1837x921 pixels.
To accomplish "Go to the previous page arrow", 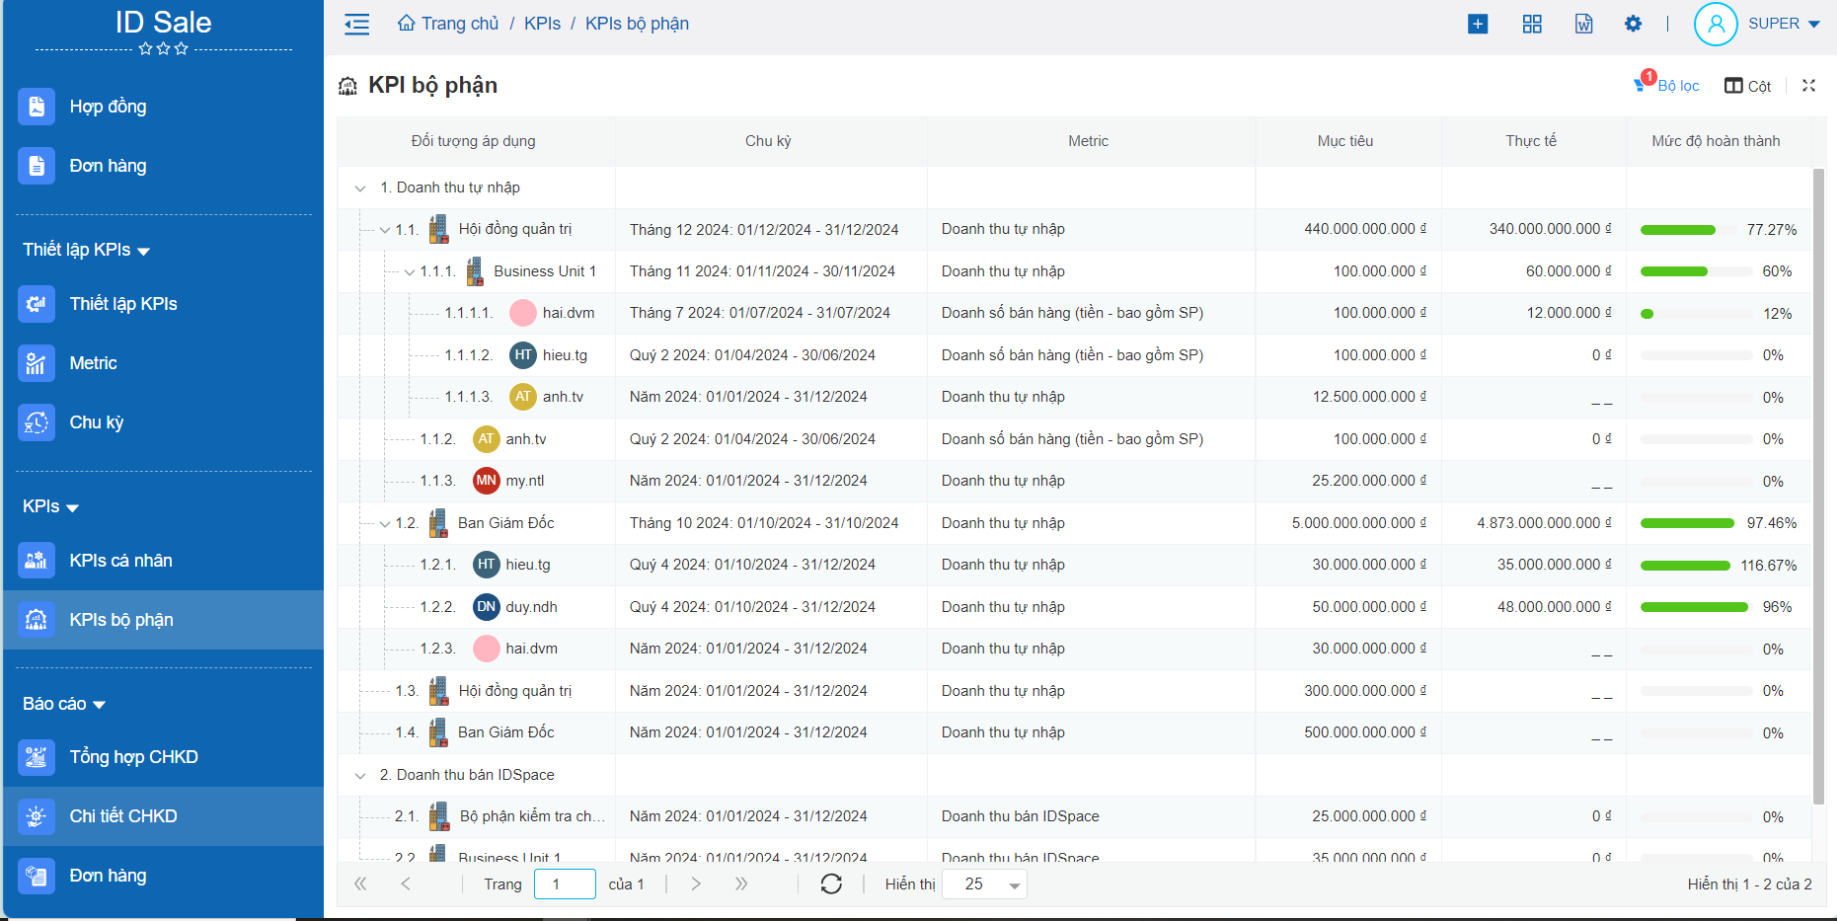I will pyautogui.click(x=405, y=884).
